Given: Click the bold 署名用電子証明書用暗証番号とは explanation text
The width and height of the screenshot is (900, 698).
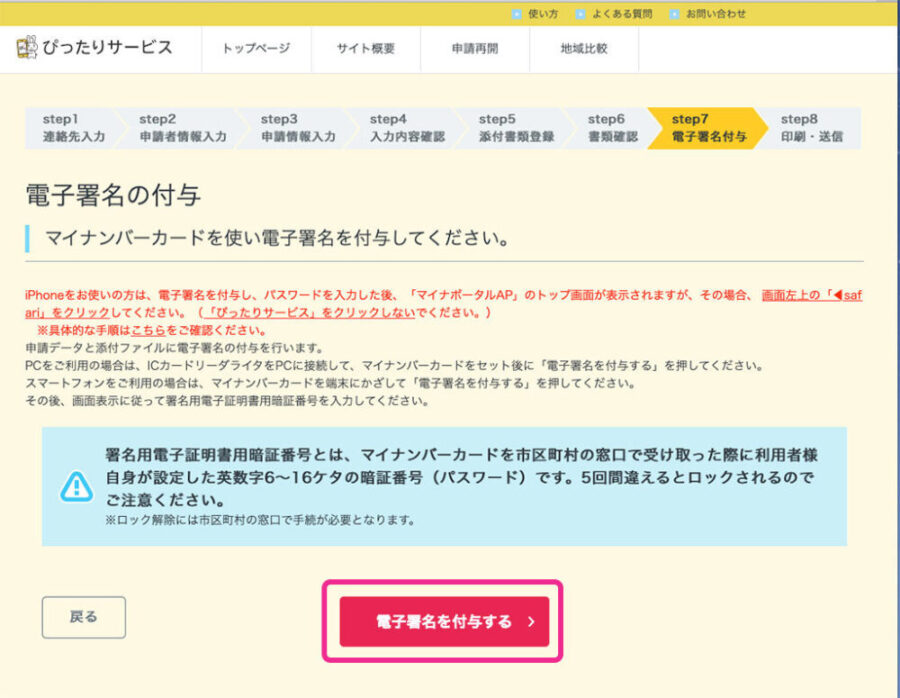Looking at the screenshot, I should [461, 477].
